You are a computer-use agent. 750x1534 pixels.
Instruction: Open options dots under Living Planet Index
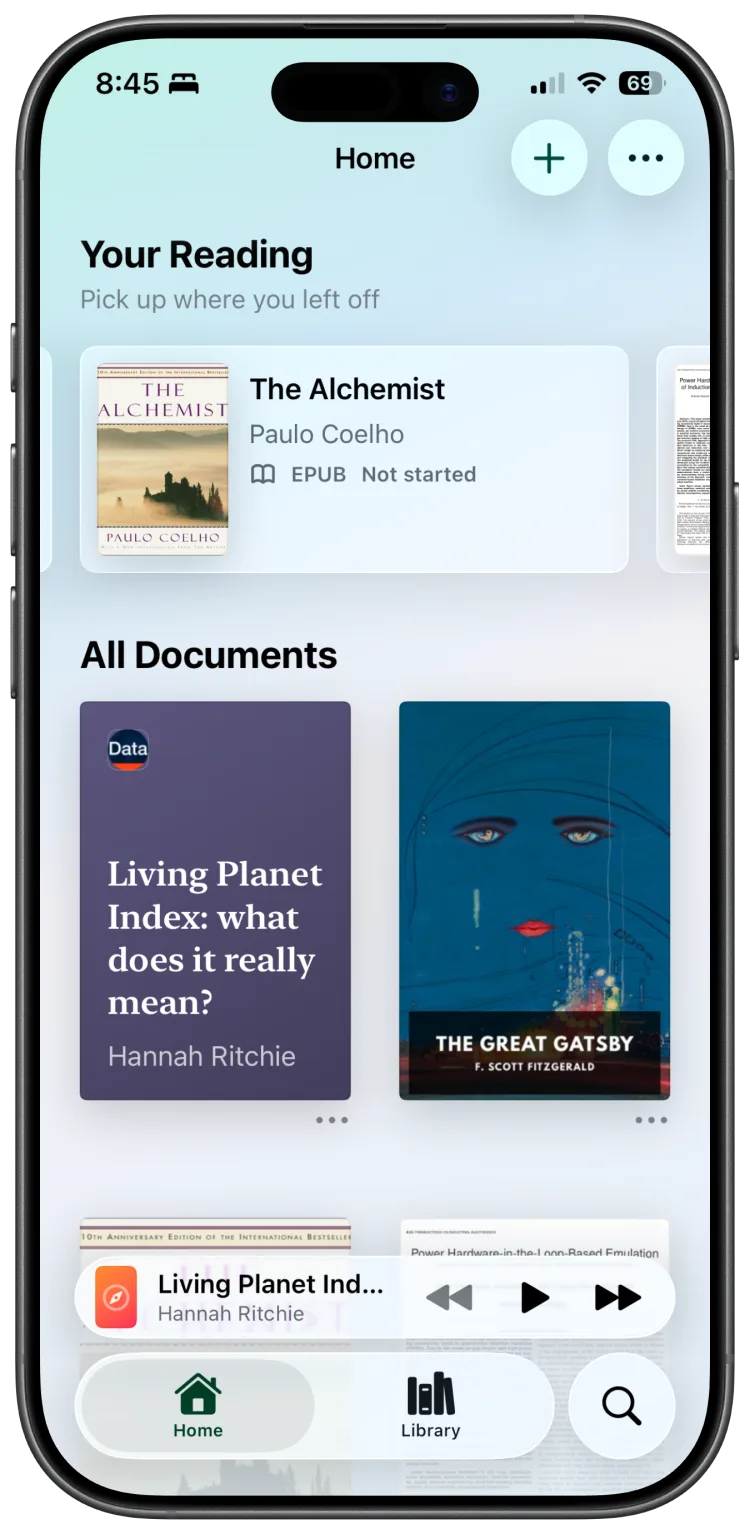pyautogui.click(x=332, y=1120)
